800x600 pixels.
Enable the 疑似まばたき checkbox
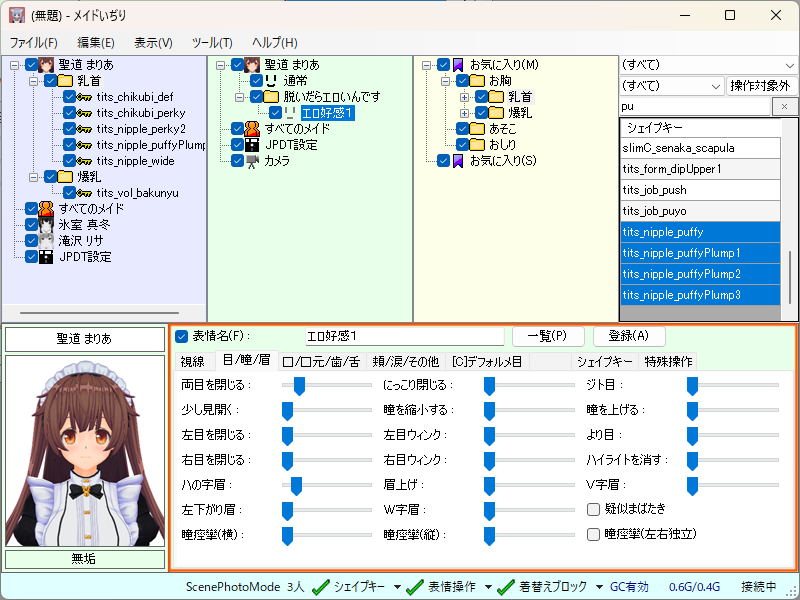594,509
